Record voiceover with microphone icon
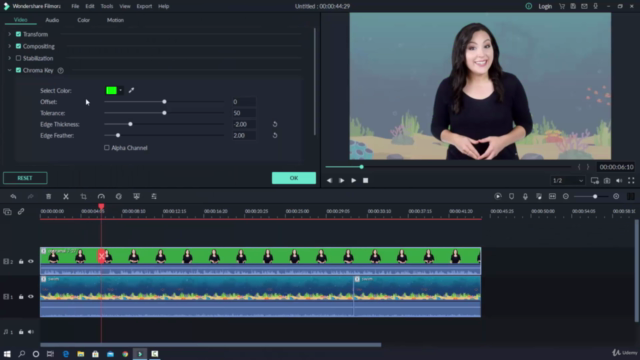This screenshot has width=640, height=360. pos(525,196)
